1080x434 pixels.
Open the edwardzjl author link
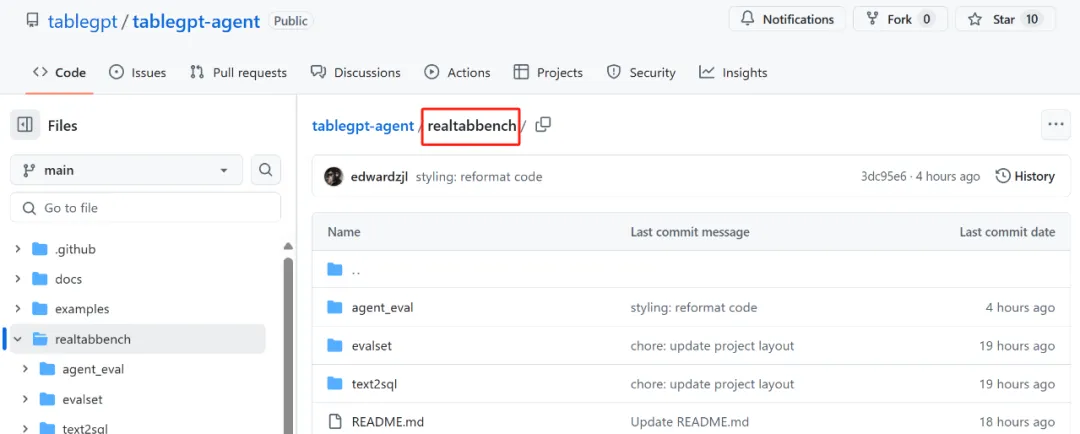[x=380, y=177]
